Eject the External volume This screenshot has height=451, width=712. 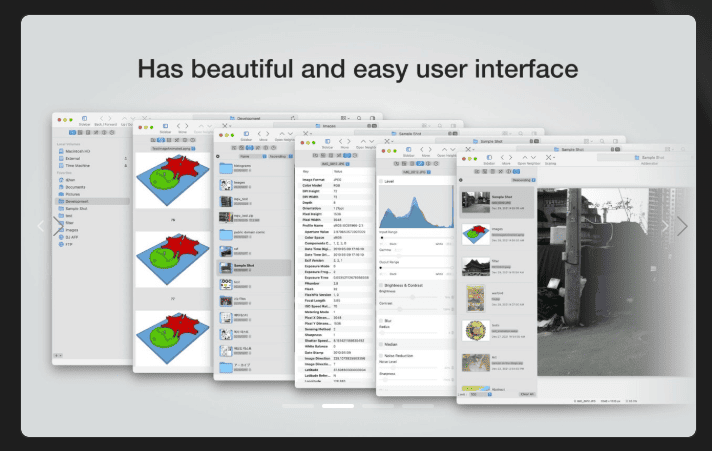click(x=126, y=159)
